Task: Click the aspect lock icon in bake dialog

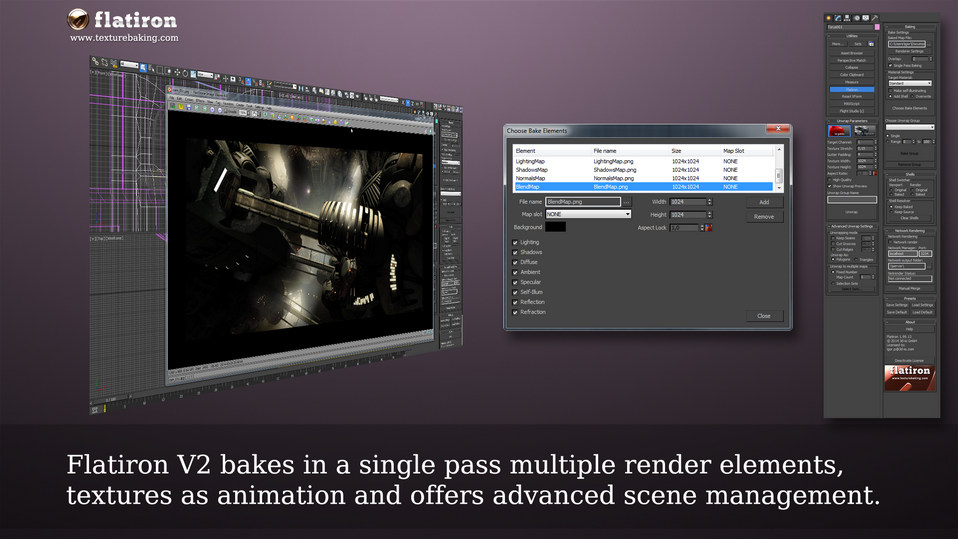Action: click(x=709, y=227)
